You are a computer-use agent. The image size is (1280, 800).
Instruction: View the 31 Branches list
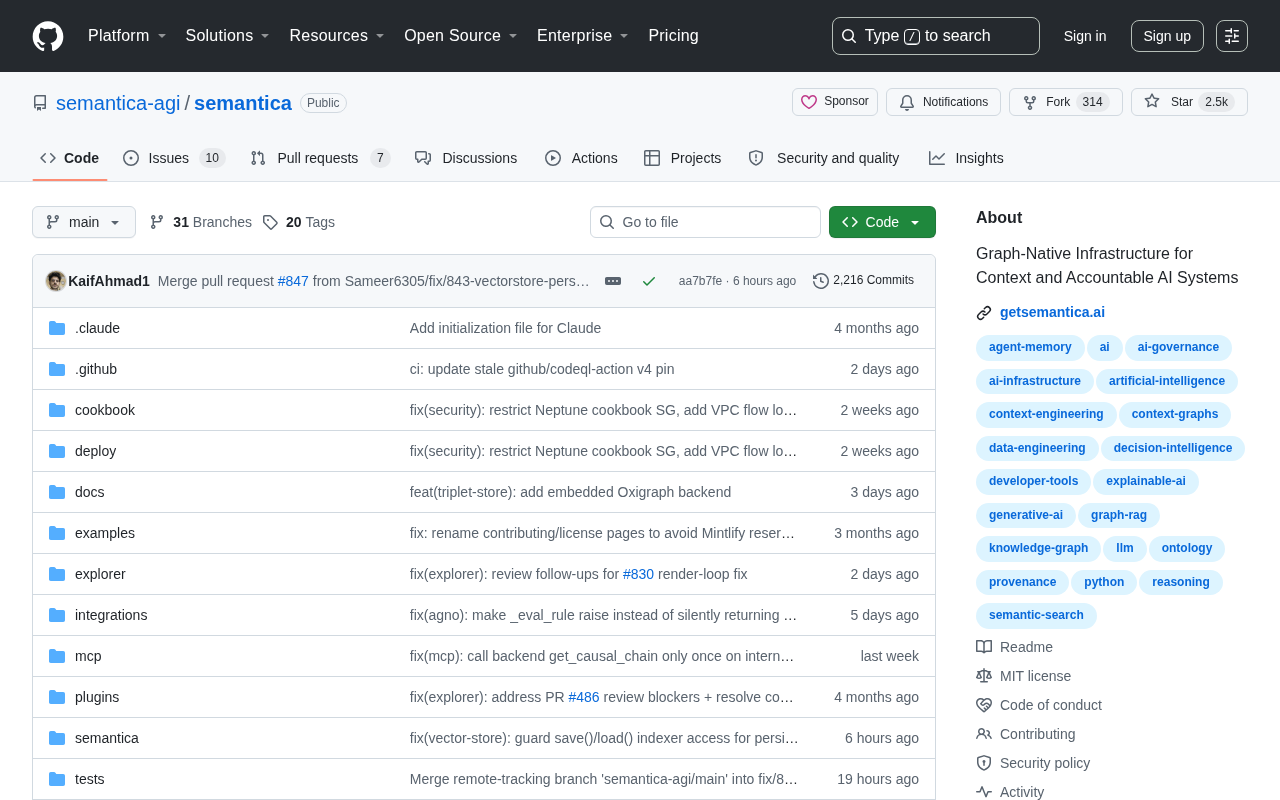(201, 222)
